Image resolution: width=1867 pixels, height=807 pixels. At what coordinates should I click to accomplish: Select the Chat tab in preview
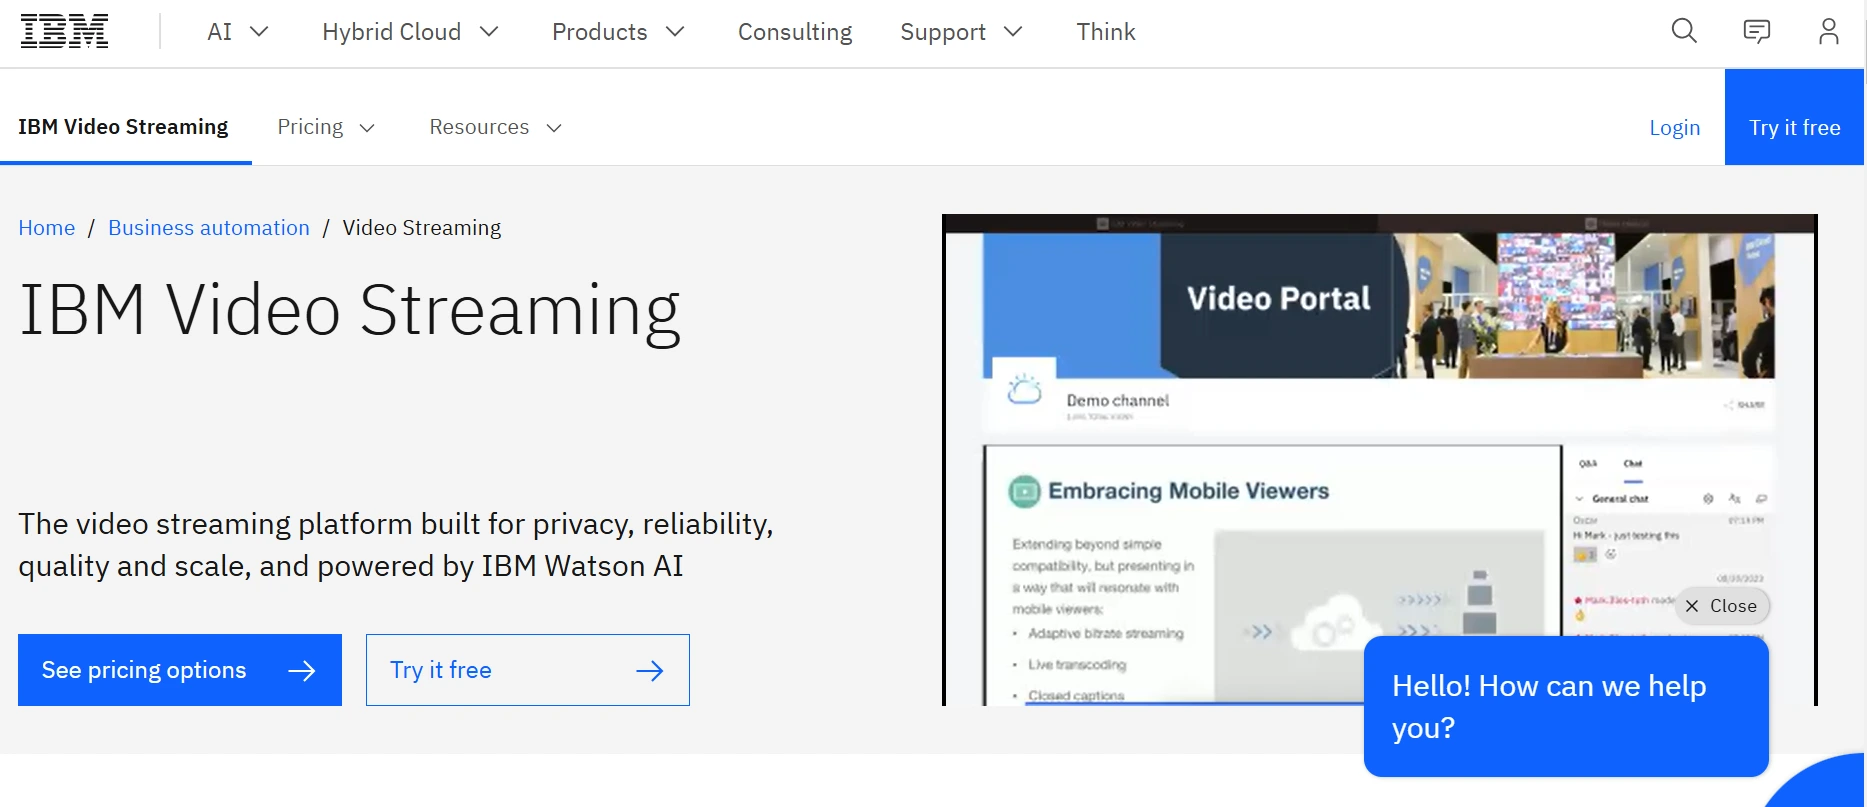point(1633,463)
